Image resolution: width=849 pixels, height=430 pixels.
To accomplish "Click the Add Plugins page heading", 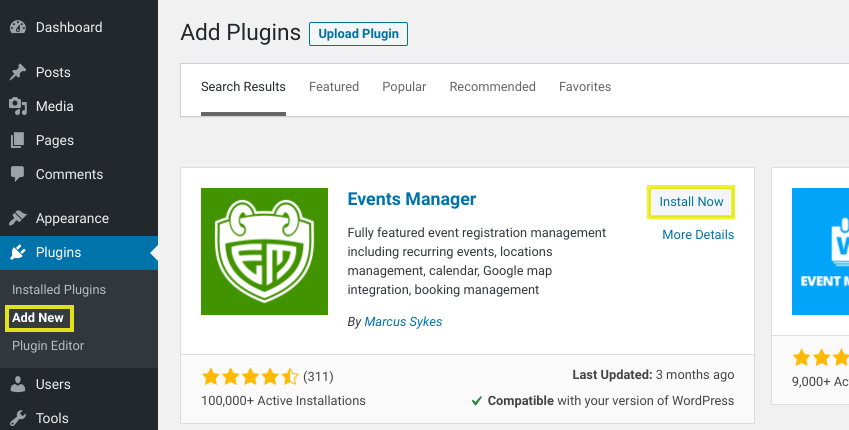I will pyautogui.click(x=240, y=32).
